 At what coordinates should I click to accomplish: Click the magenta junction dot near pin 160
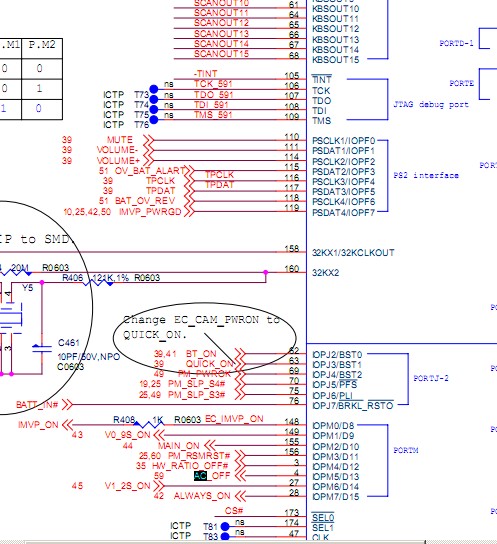point(266,272)
